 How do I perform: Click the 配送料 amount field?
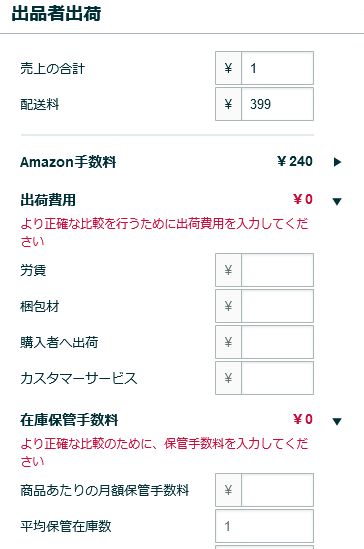277,104
